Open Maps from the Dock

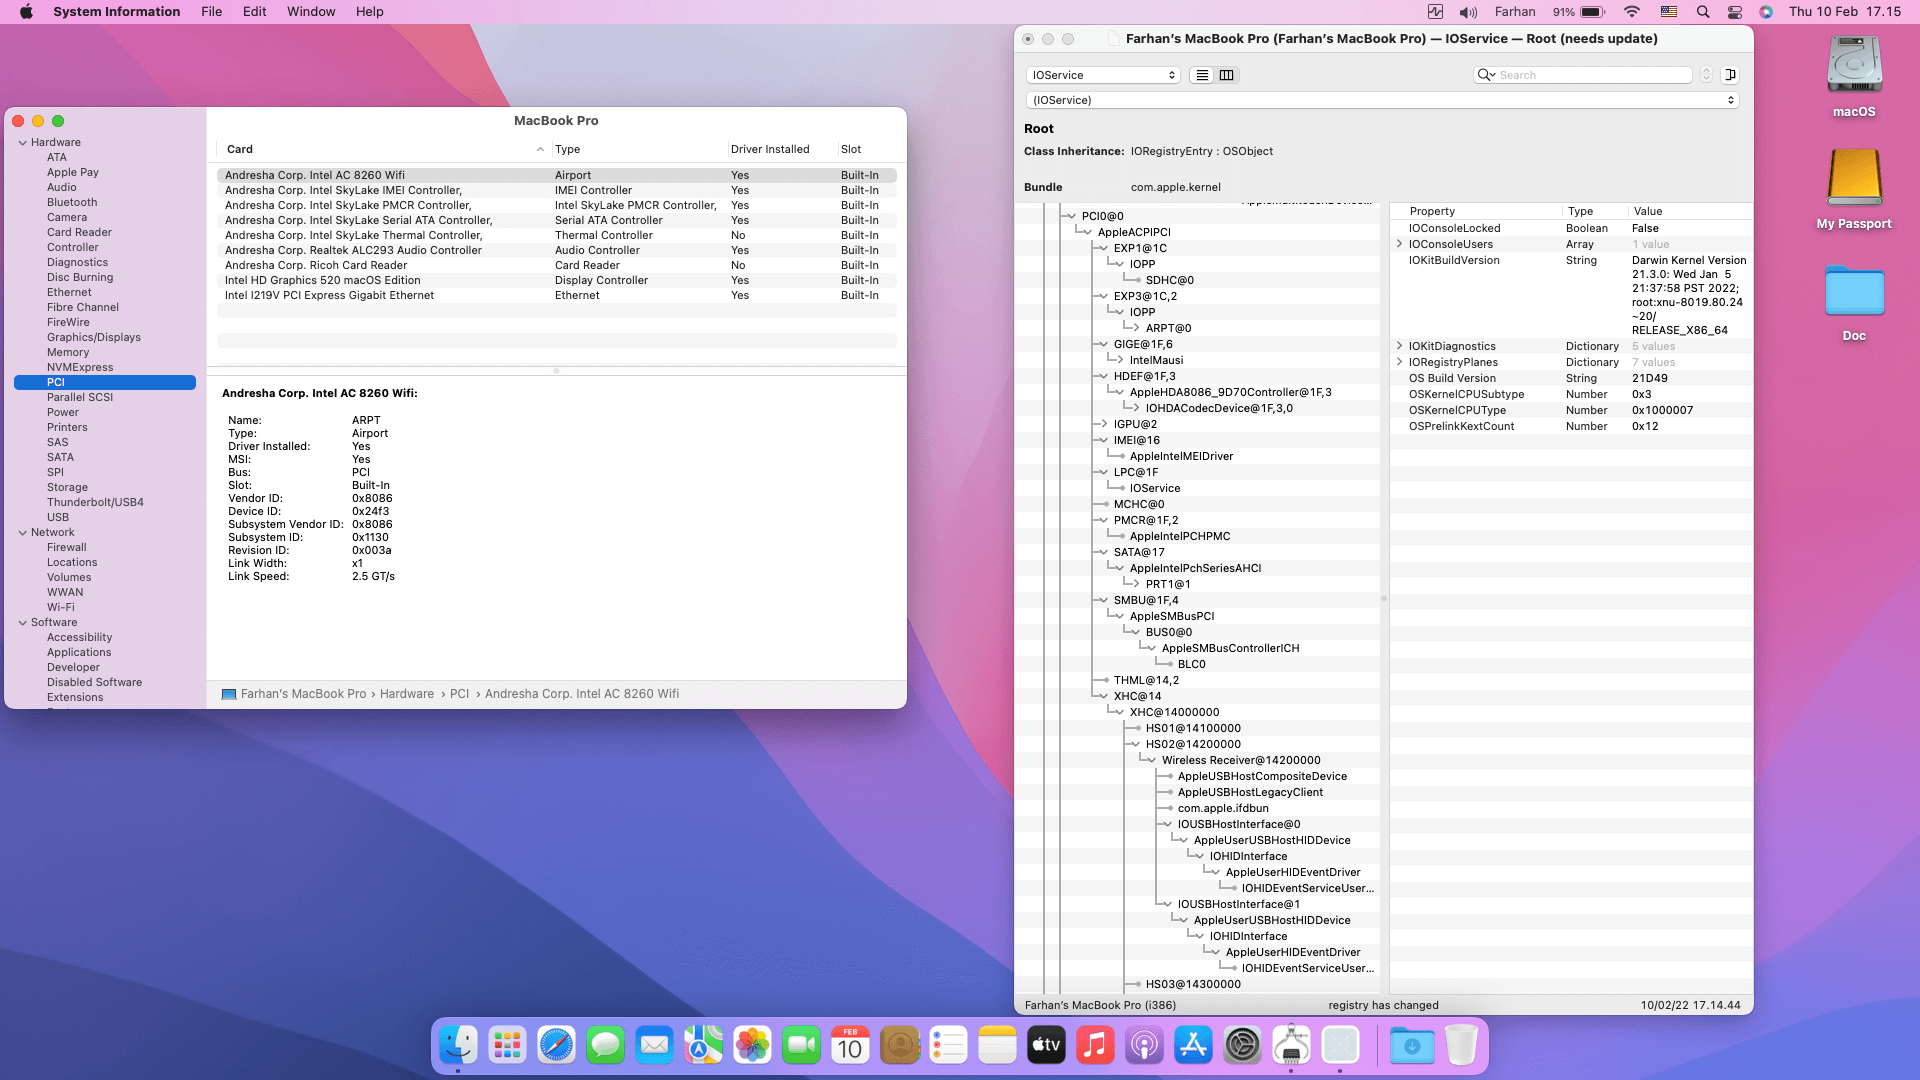pos(703,1046)
